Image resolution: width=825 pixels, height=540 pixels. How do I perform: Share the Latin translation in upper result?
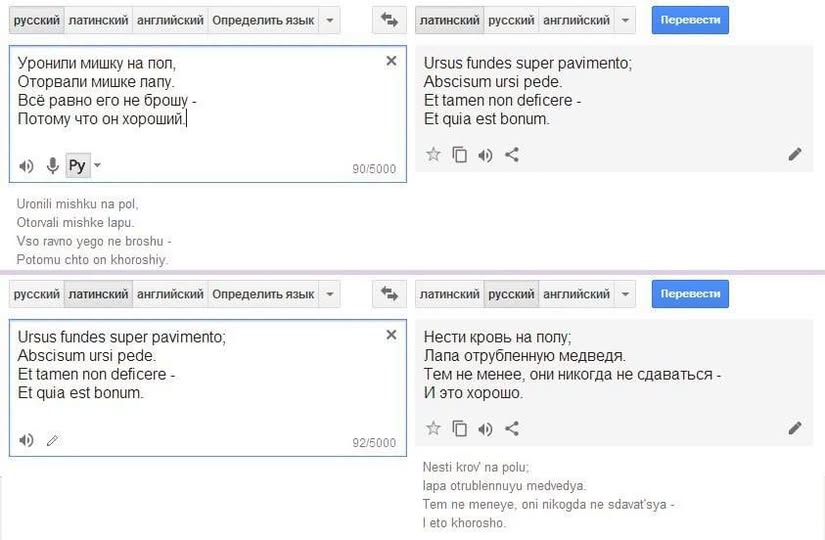tap(512, 154)
